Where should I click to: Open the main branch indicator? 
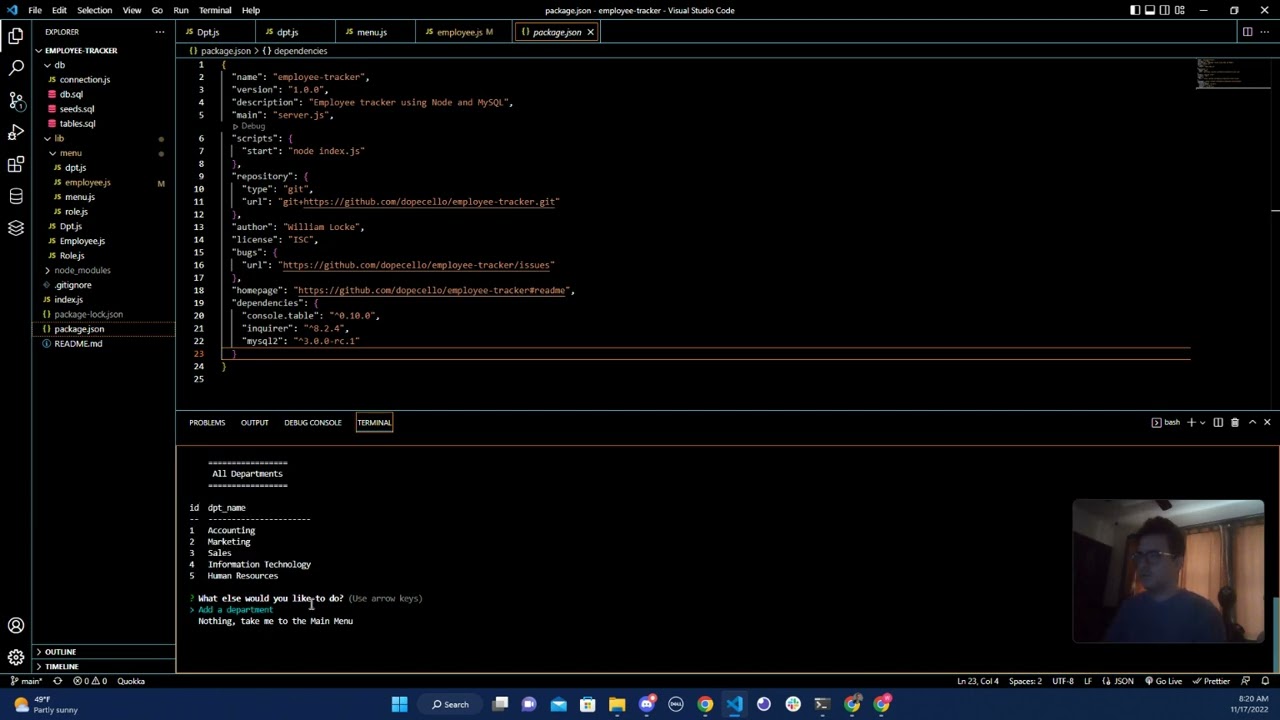[26, 681]
